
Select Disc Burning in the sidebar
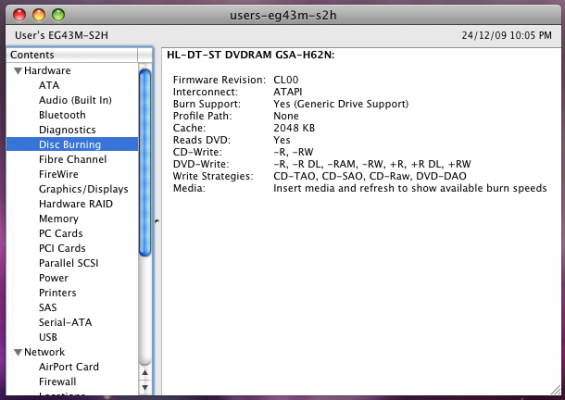(72, 145)
